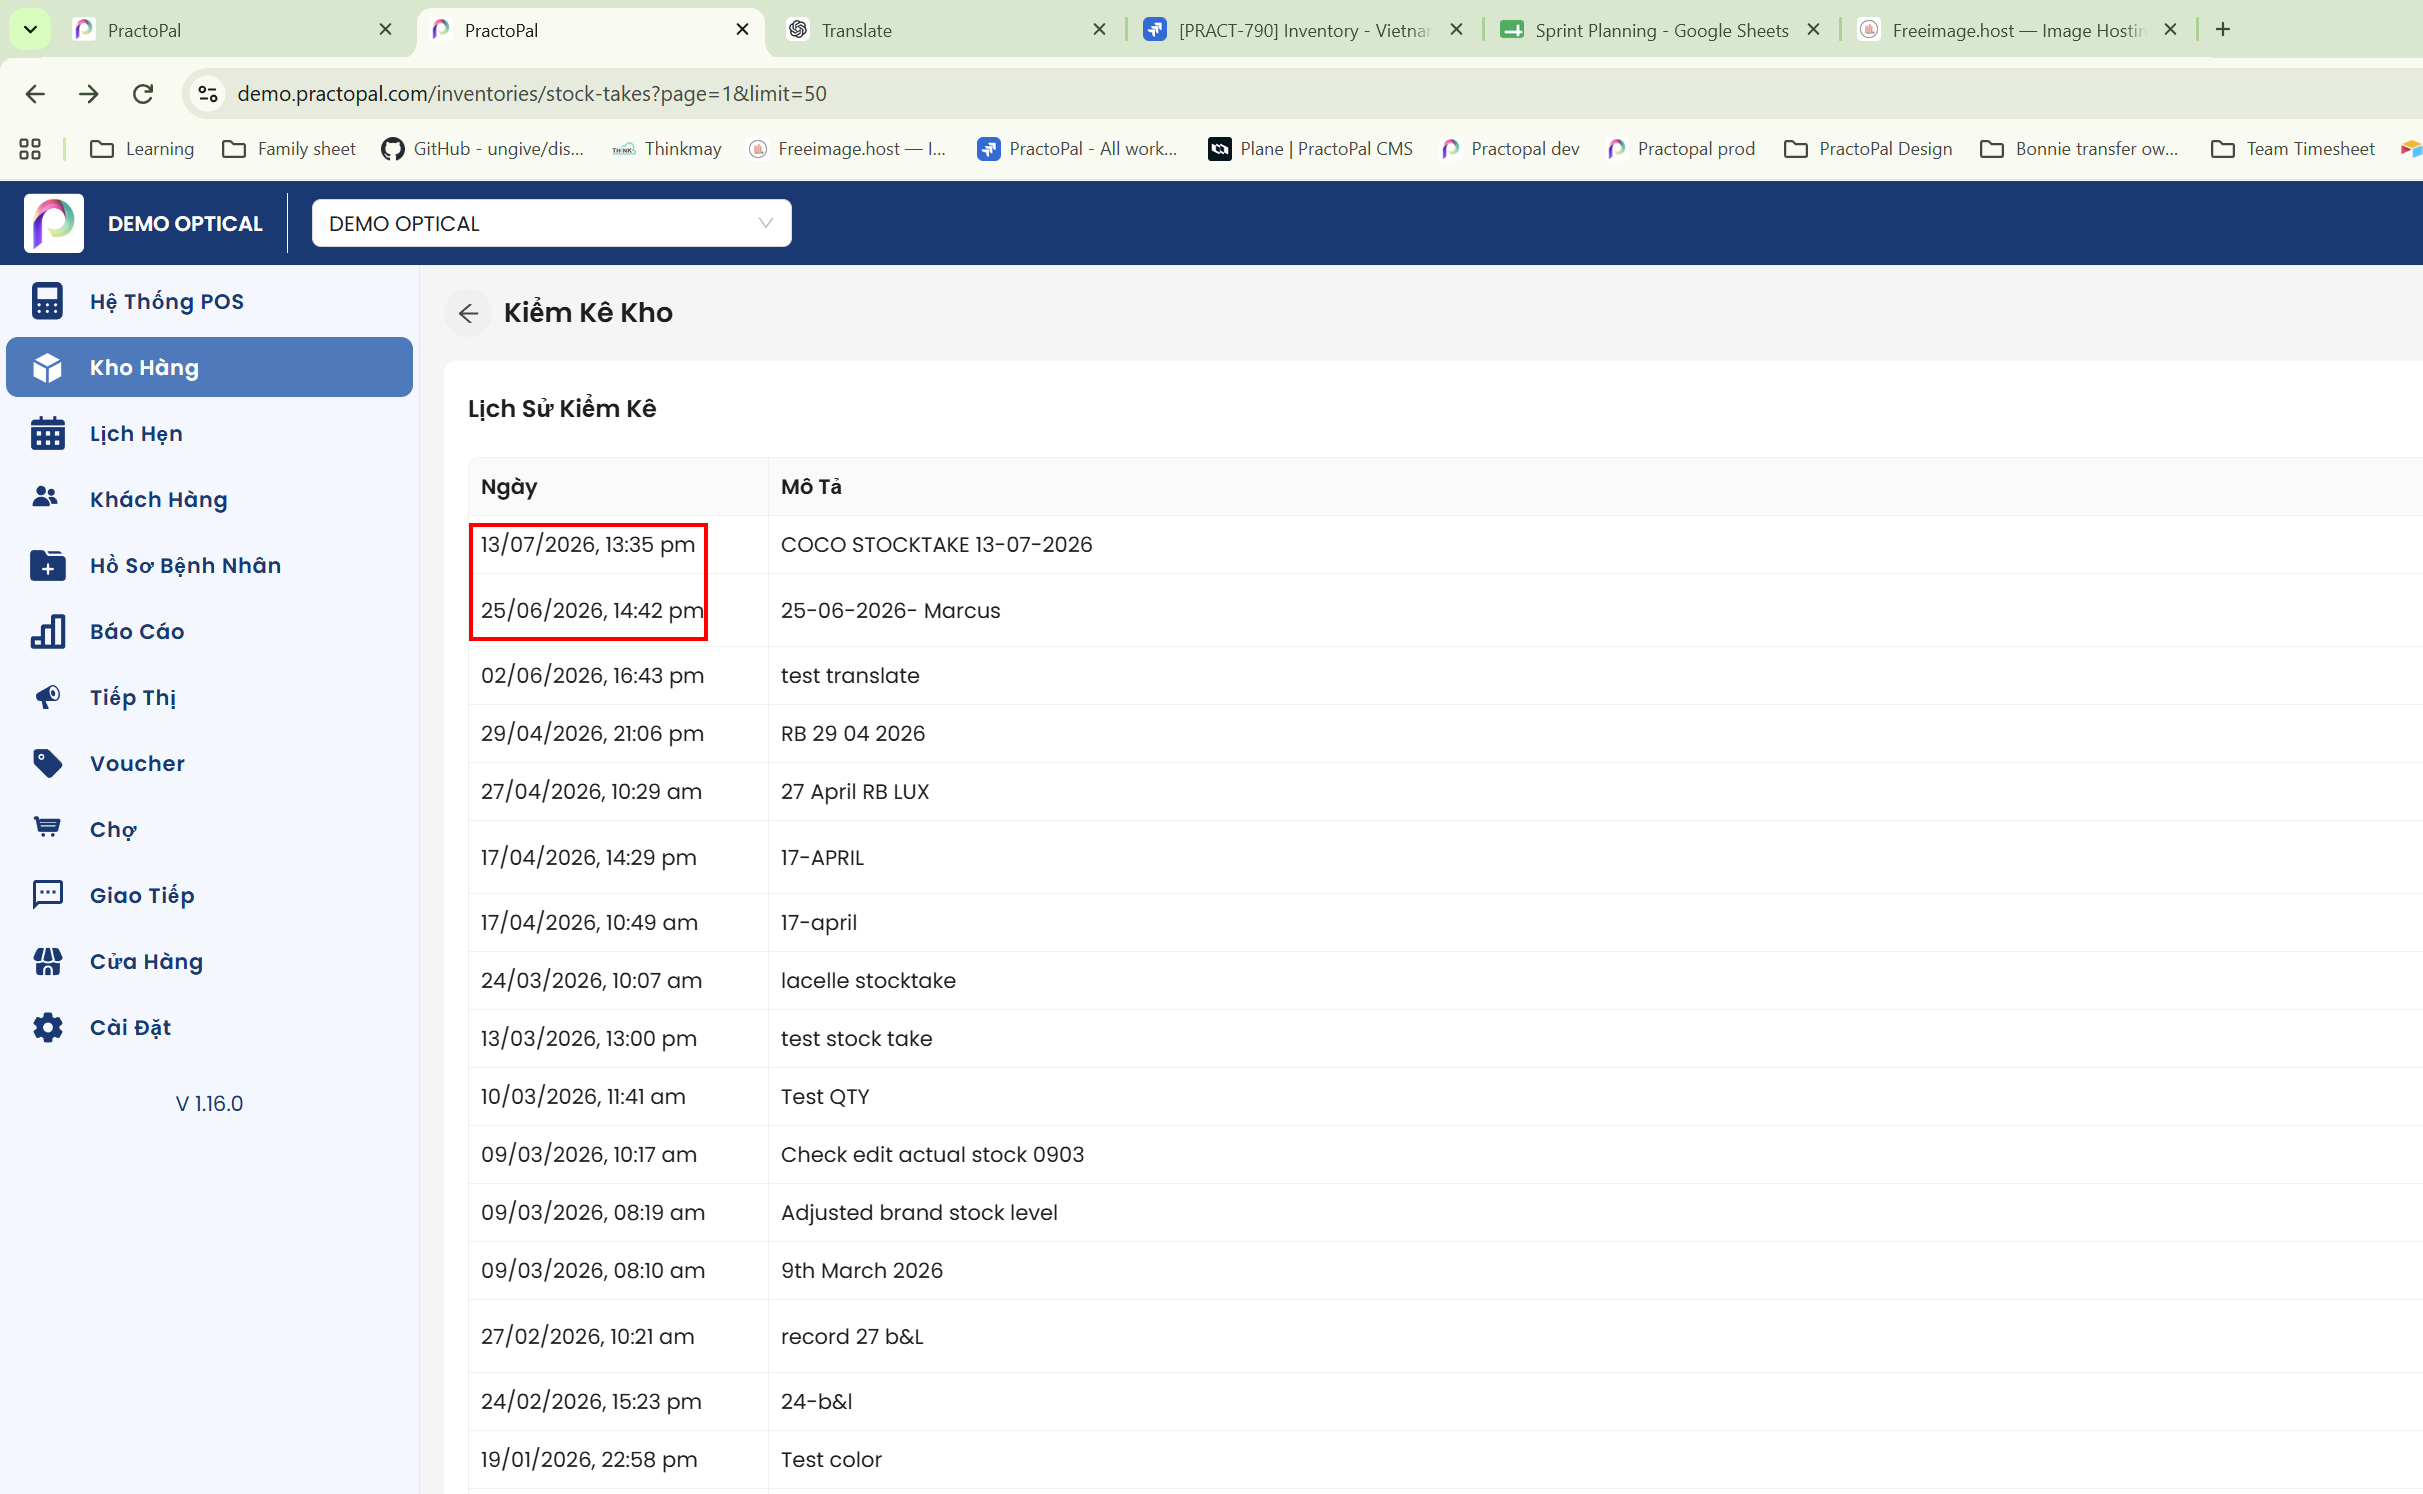Switch to the first PractoPal tab

pos(232,30)
